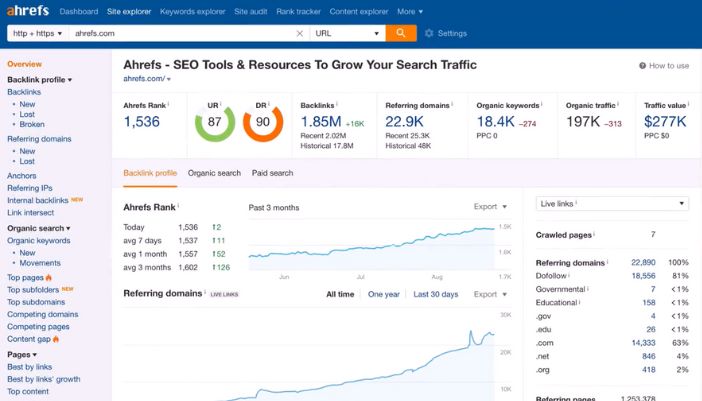The width and height of the screenshot is (702, 401).
Task: Open Keywords explorer
Action: (x=193, y=12)
